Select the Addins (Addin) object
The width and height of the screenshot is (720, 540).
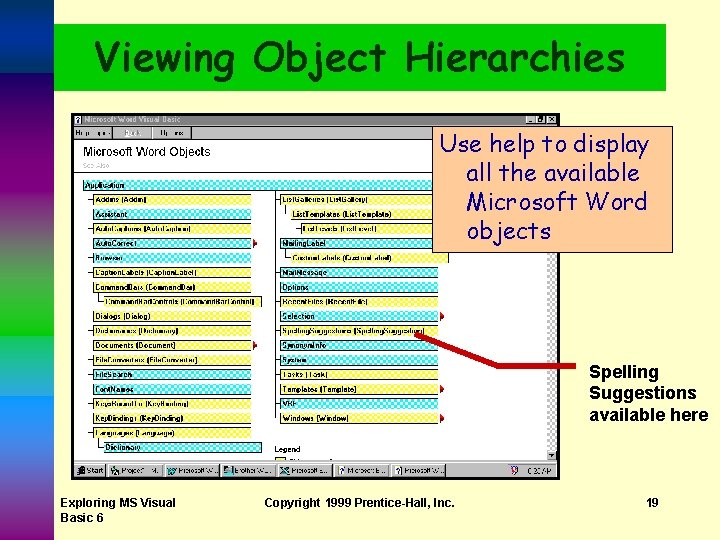pos(172,200)
